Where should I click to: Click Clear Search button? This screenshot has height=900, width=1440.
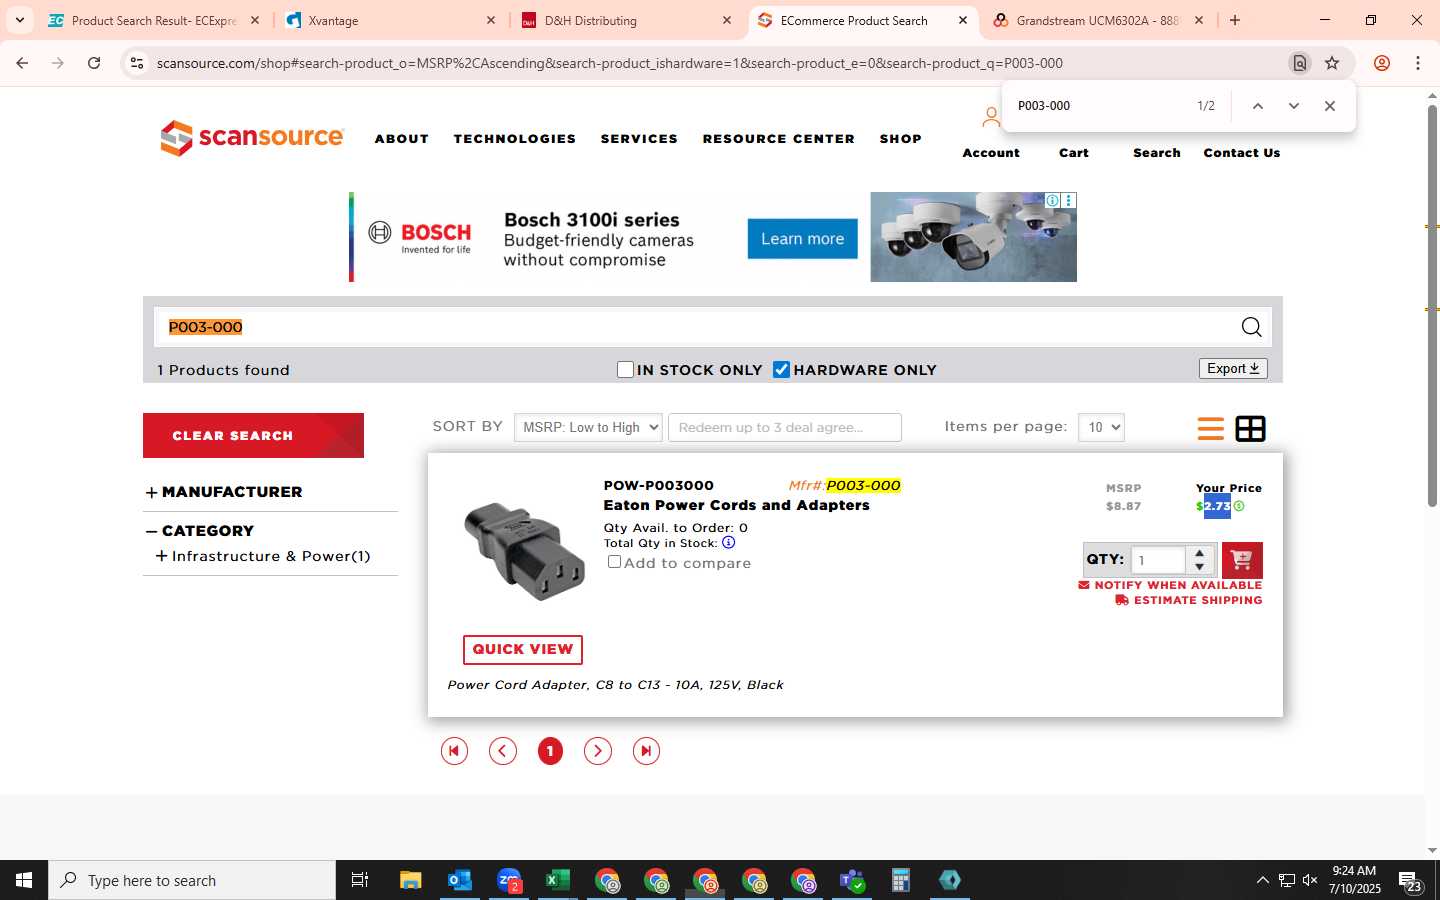(x=253, y=435)
